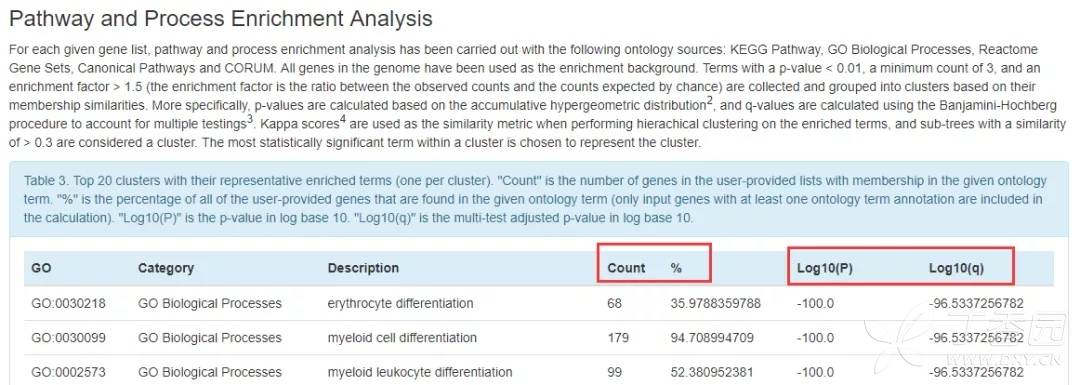Sort by Category column header
Viewport: 1080px width, 385px height.
click(165, 268)
